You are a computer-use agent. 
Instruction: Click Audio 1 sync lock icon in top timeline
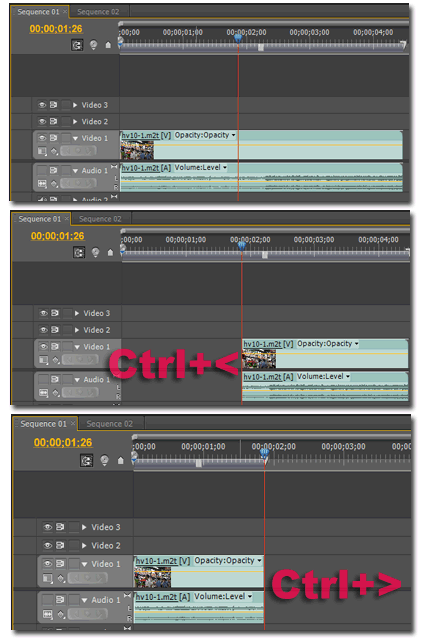coord(53,170)
